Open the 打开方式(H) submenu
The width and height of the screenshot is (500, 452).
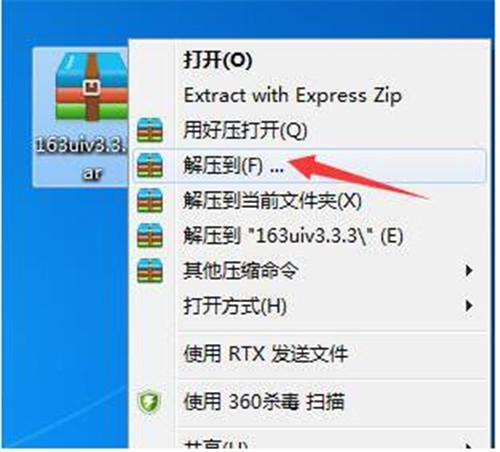pos(309,306)
